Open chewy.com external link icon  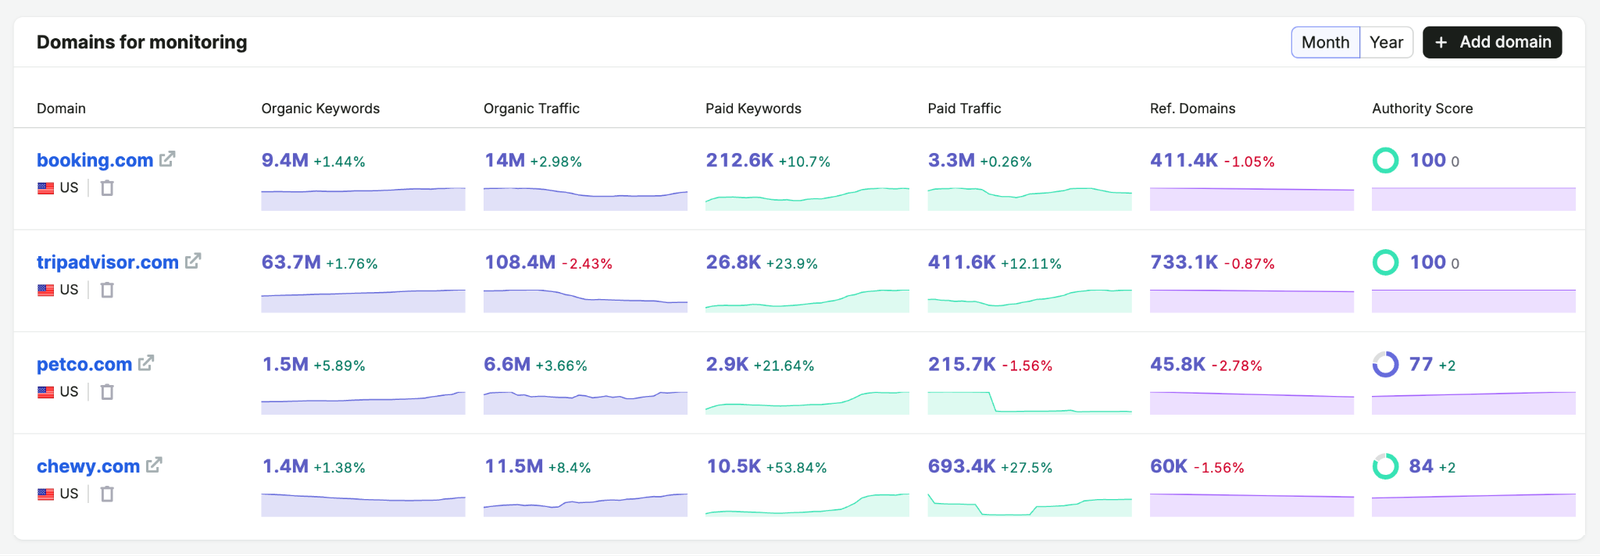[154, 465]
